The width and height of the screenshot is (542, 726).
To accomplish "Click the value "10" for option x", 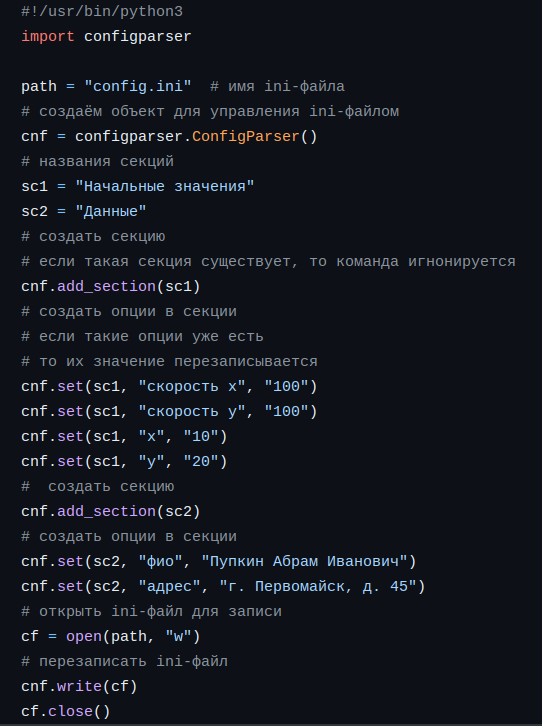I will [201, 436].
